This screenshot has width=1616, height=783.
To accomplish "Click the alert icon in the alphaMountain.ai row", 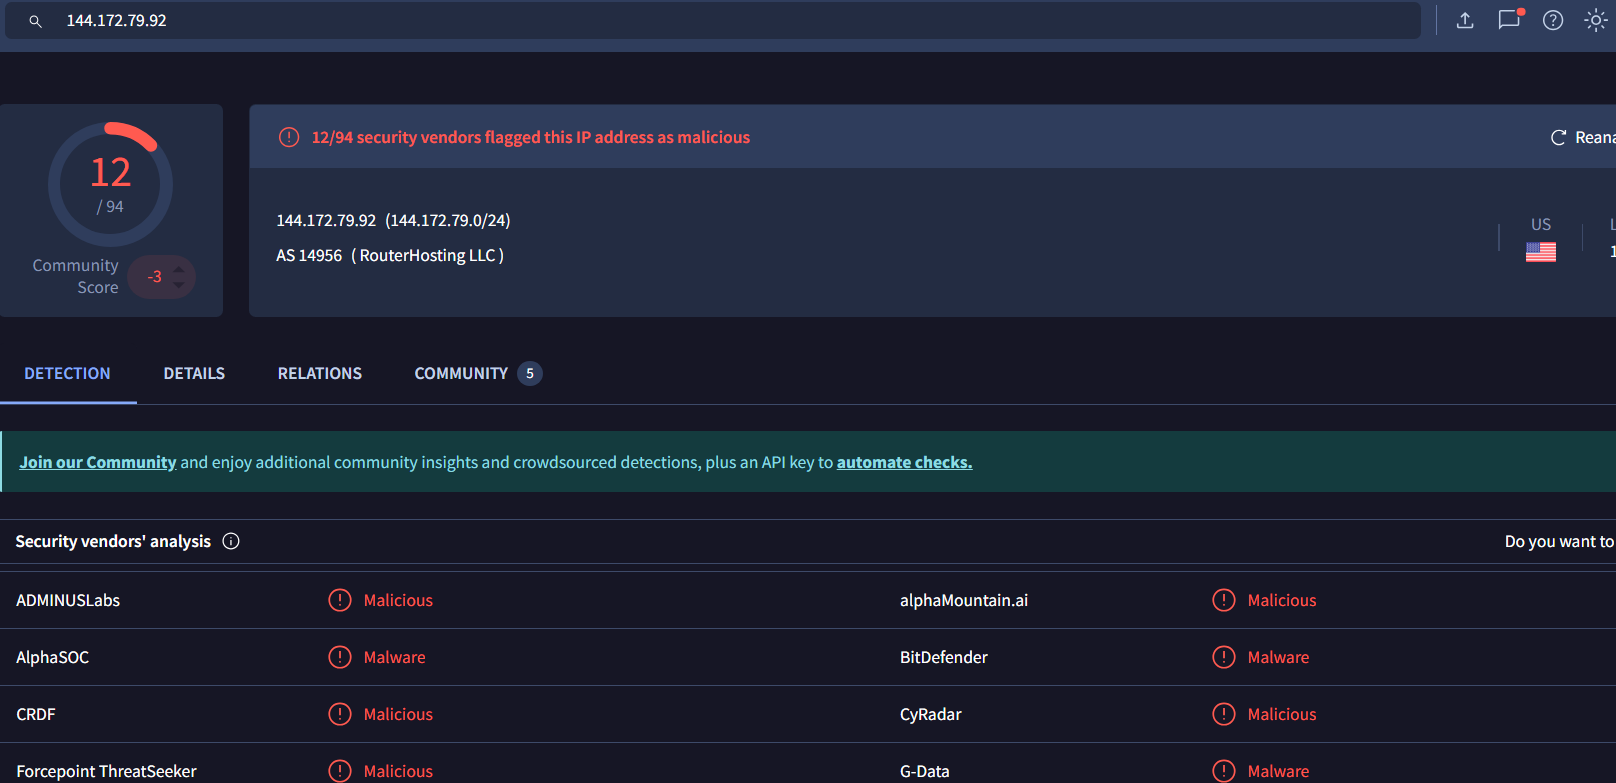I will [x=1224, y=600].
